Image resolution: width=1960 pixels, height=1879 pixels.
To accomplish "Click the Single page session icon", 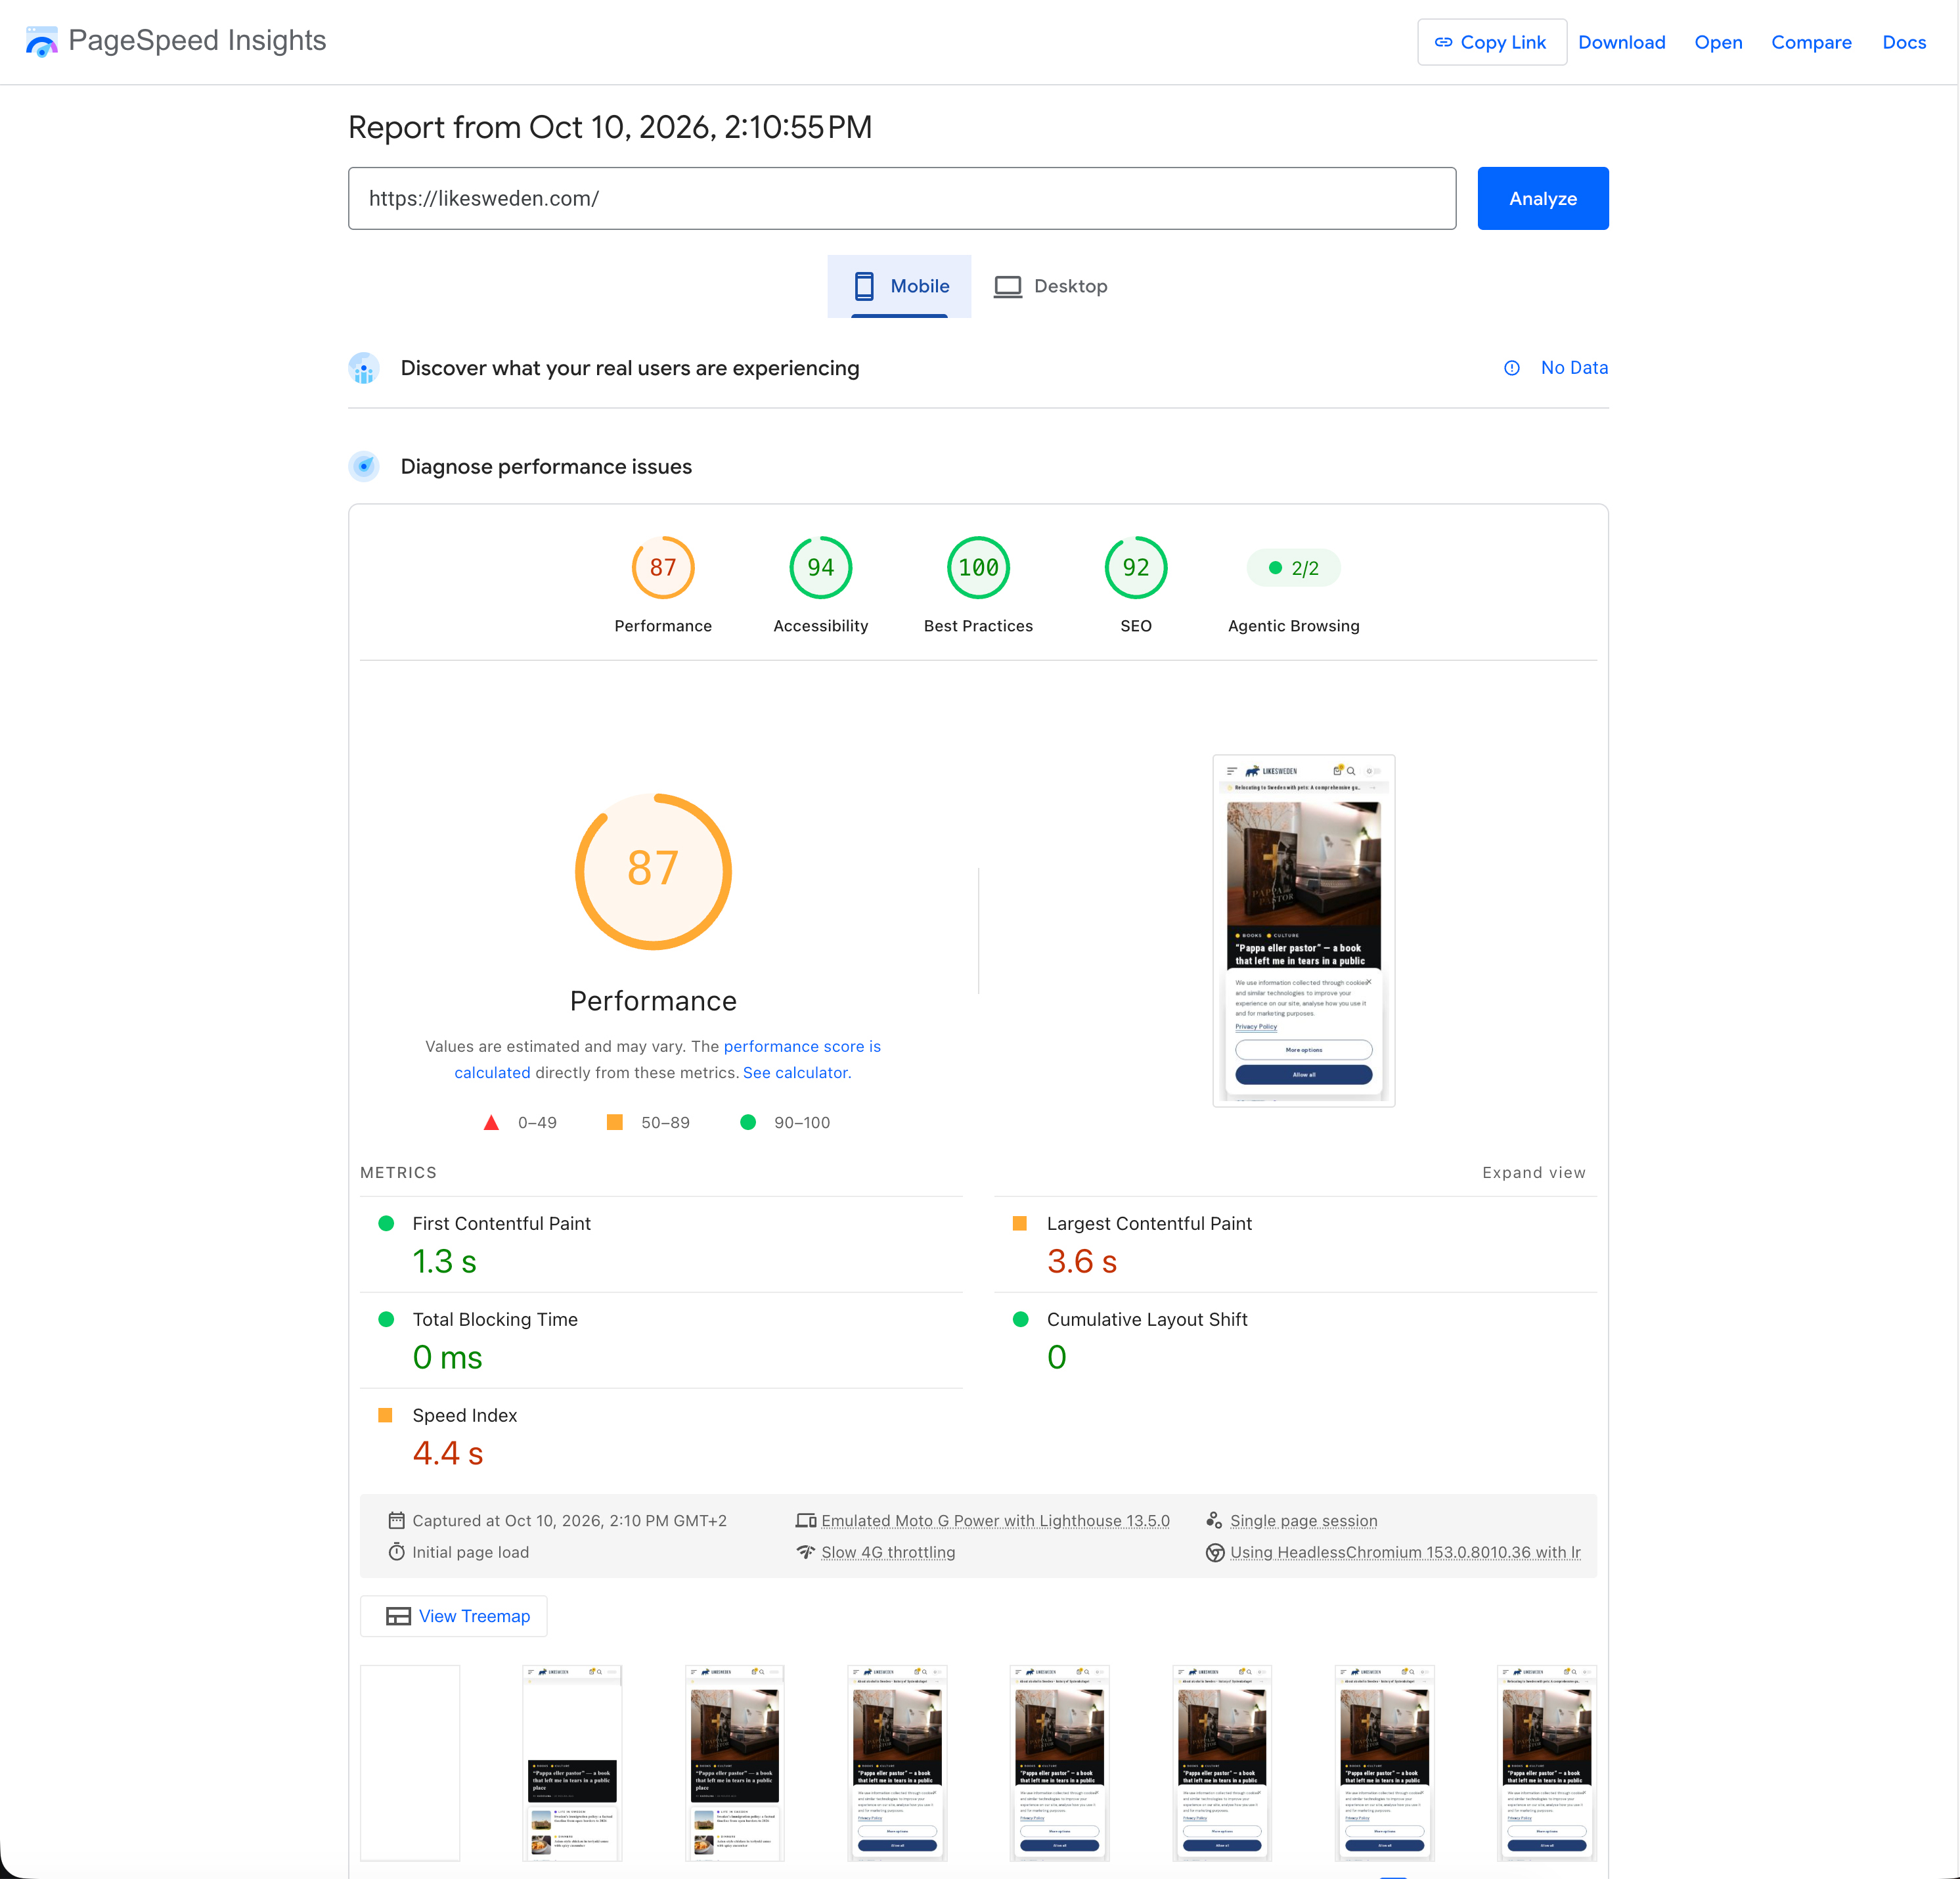I will click(1213, 1520).
